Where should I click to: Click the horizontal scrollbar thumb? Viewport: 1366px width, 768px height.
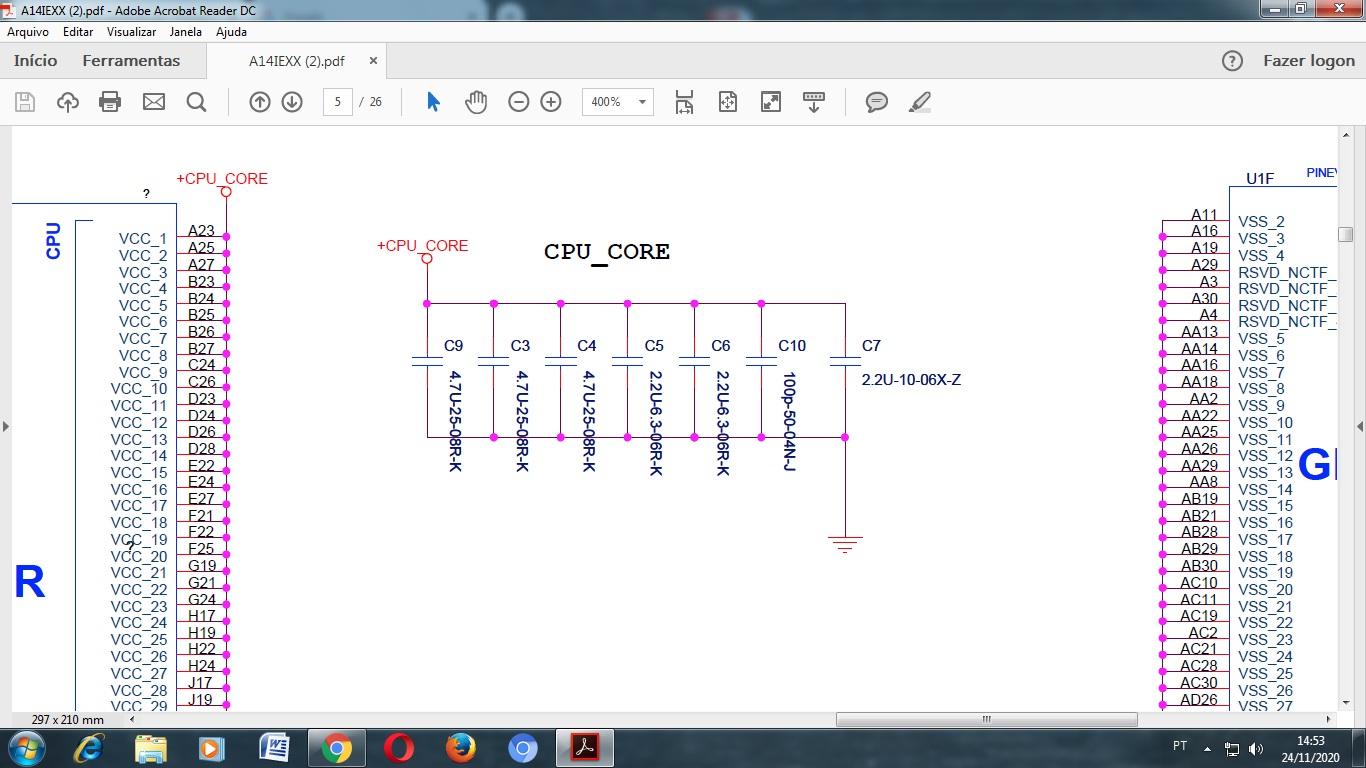(986, 719)
